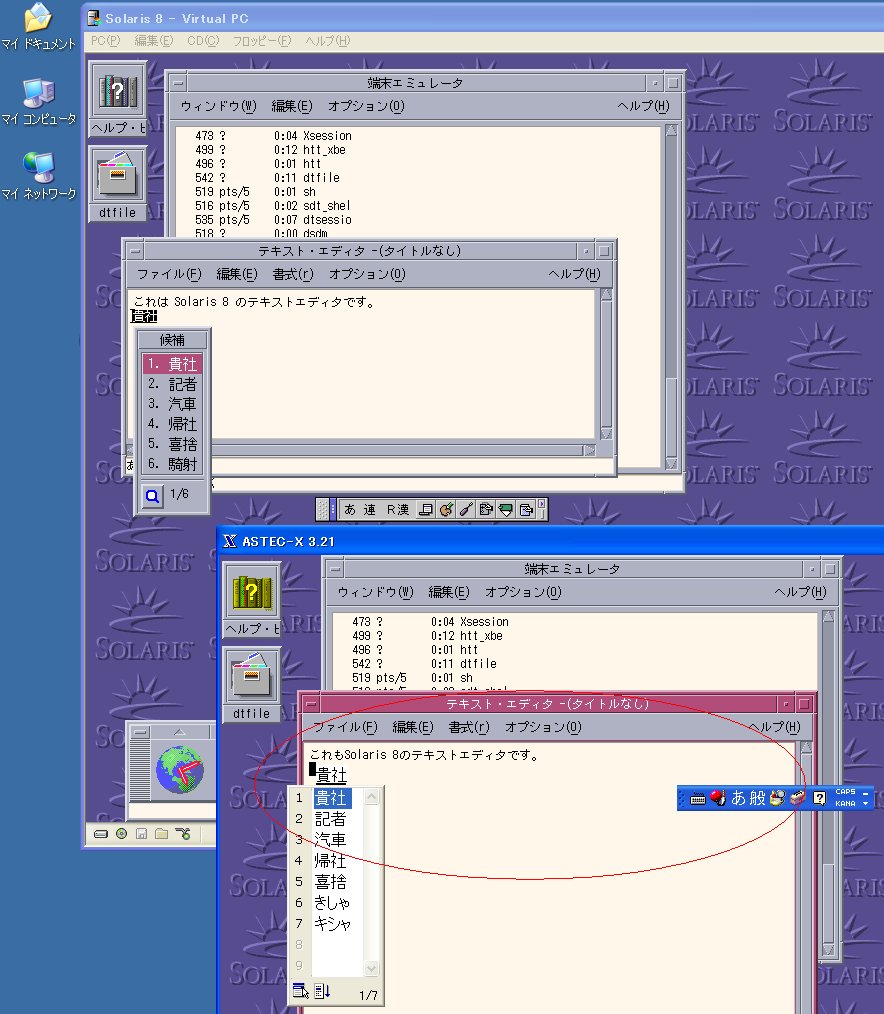Click the toolbox icon on blue language bar

coord(797,798)
